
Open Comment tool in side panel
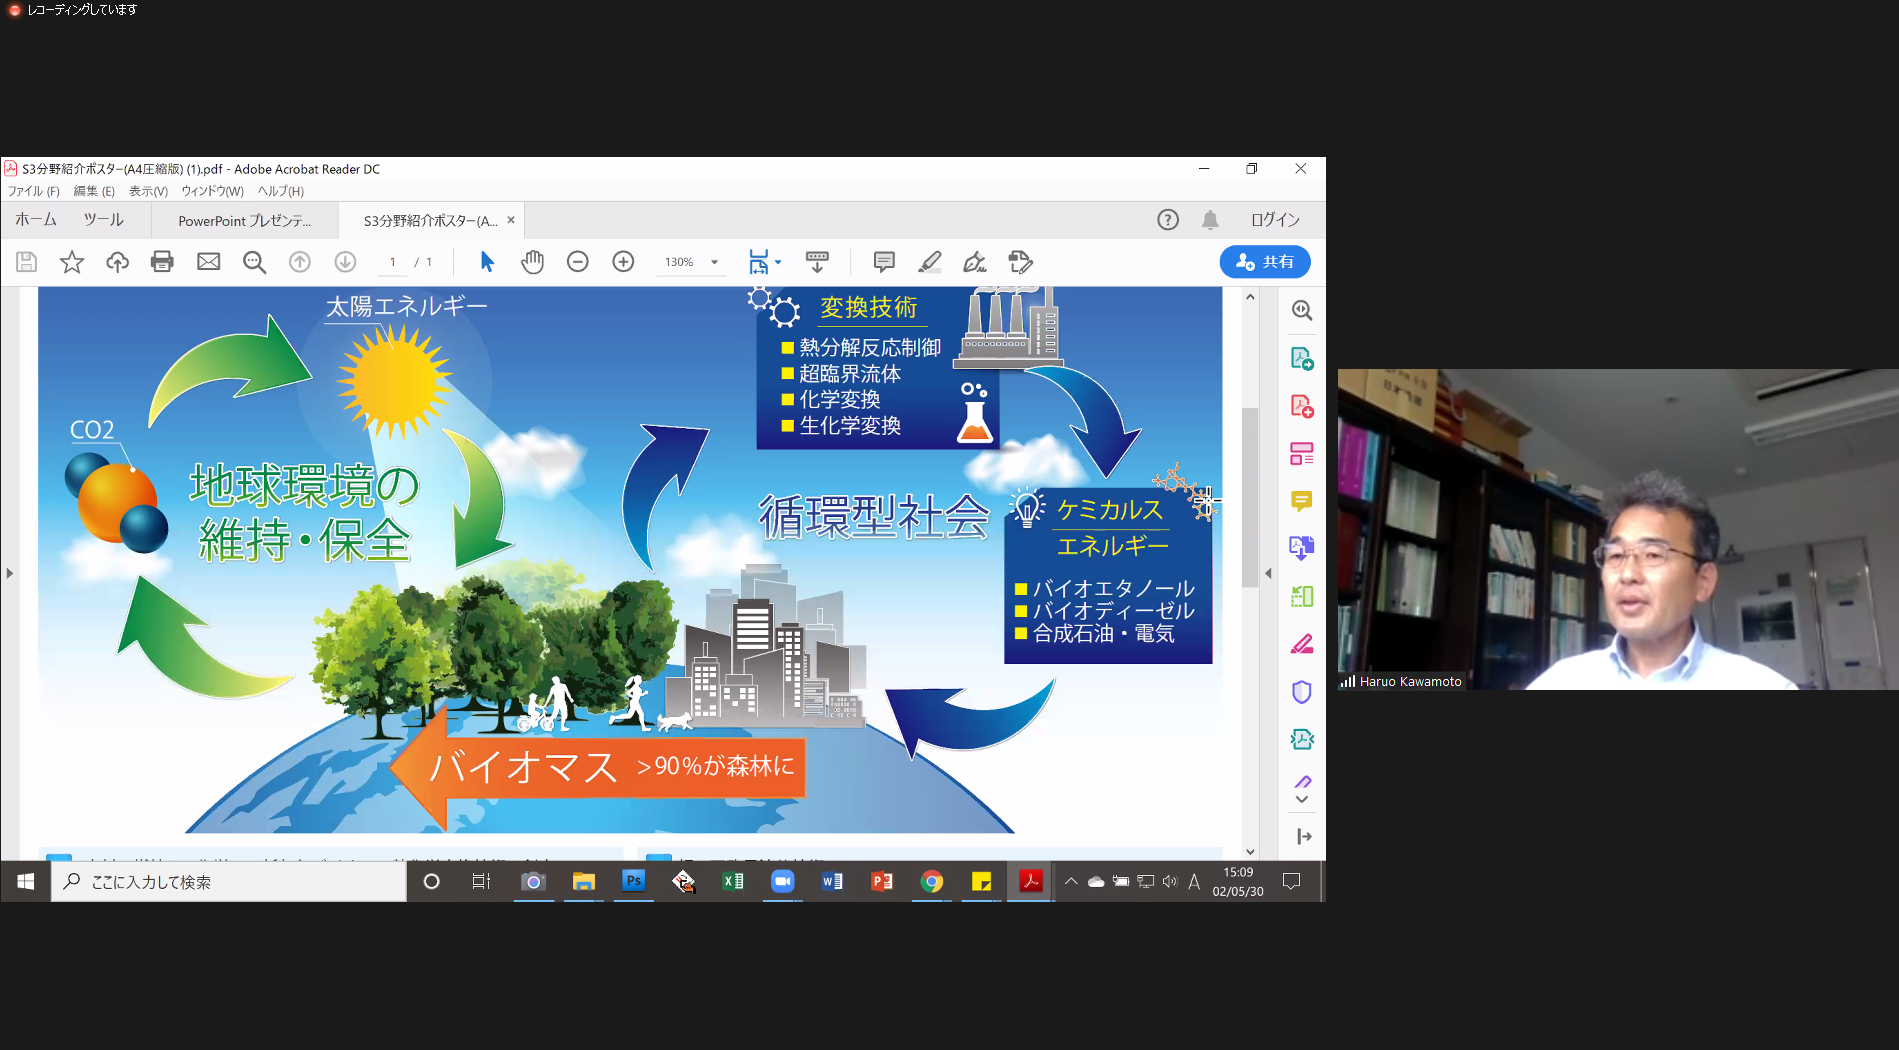[1301, 501]
